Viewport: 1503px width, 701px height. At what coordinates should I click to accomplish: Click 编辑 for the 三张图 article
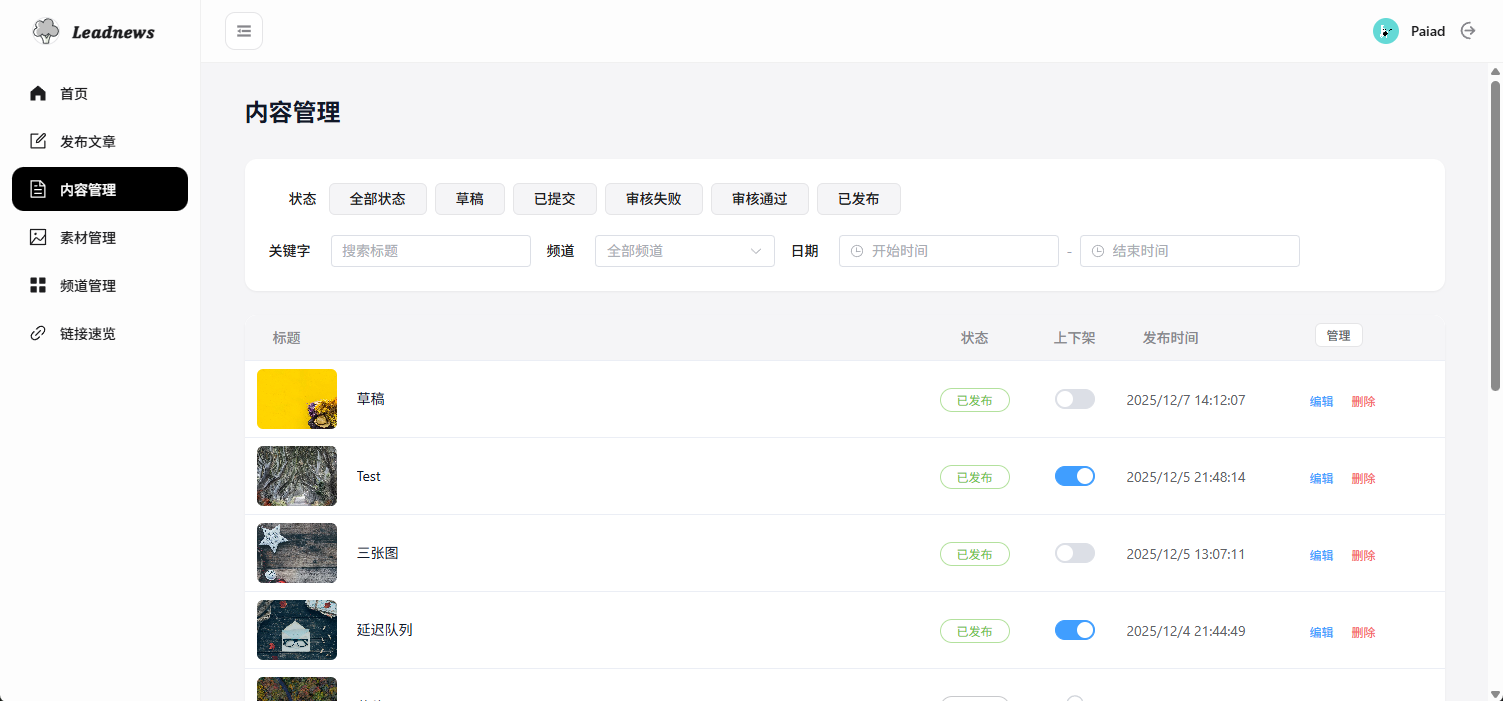tap(1322, 555)
